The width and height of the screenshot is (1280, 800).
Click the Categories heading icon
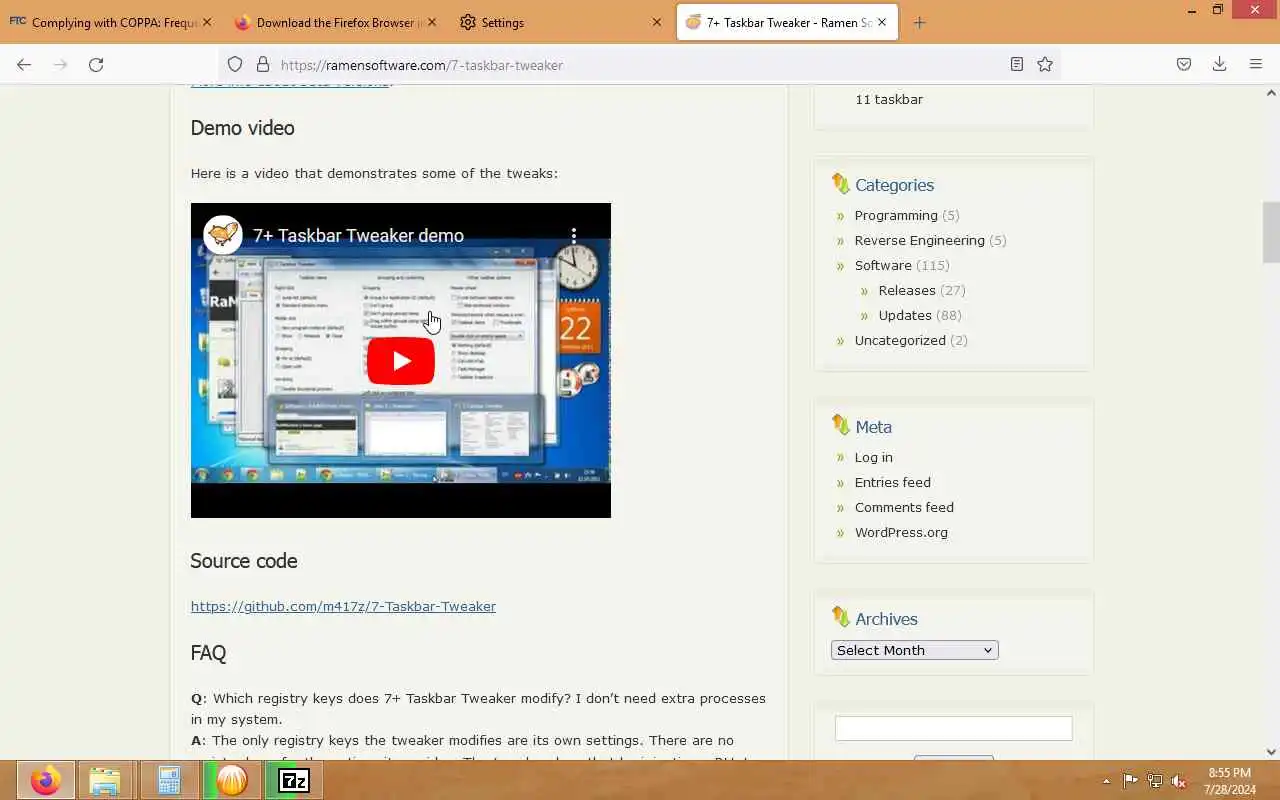tap(840, 184)
